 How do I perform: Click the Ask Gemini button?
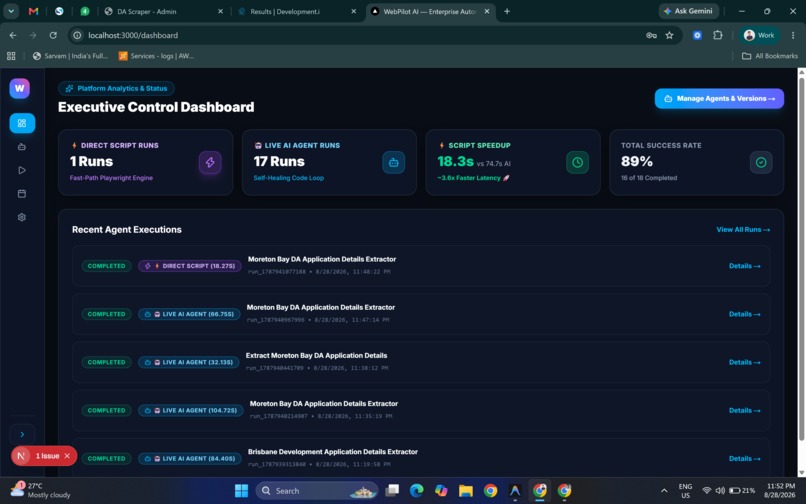tap(689, 11)
